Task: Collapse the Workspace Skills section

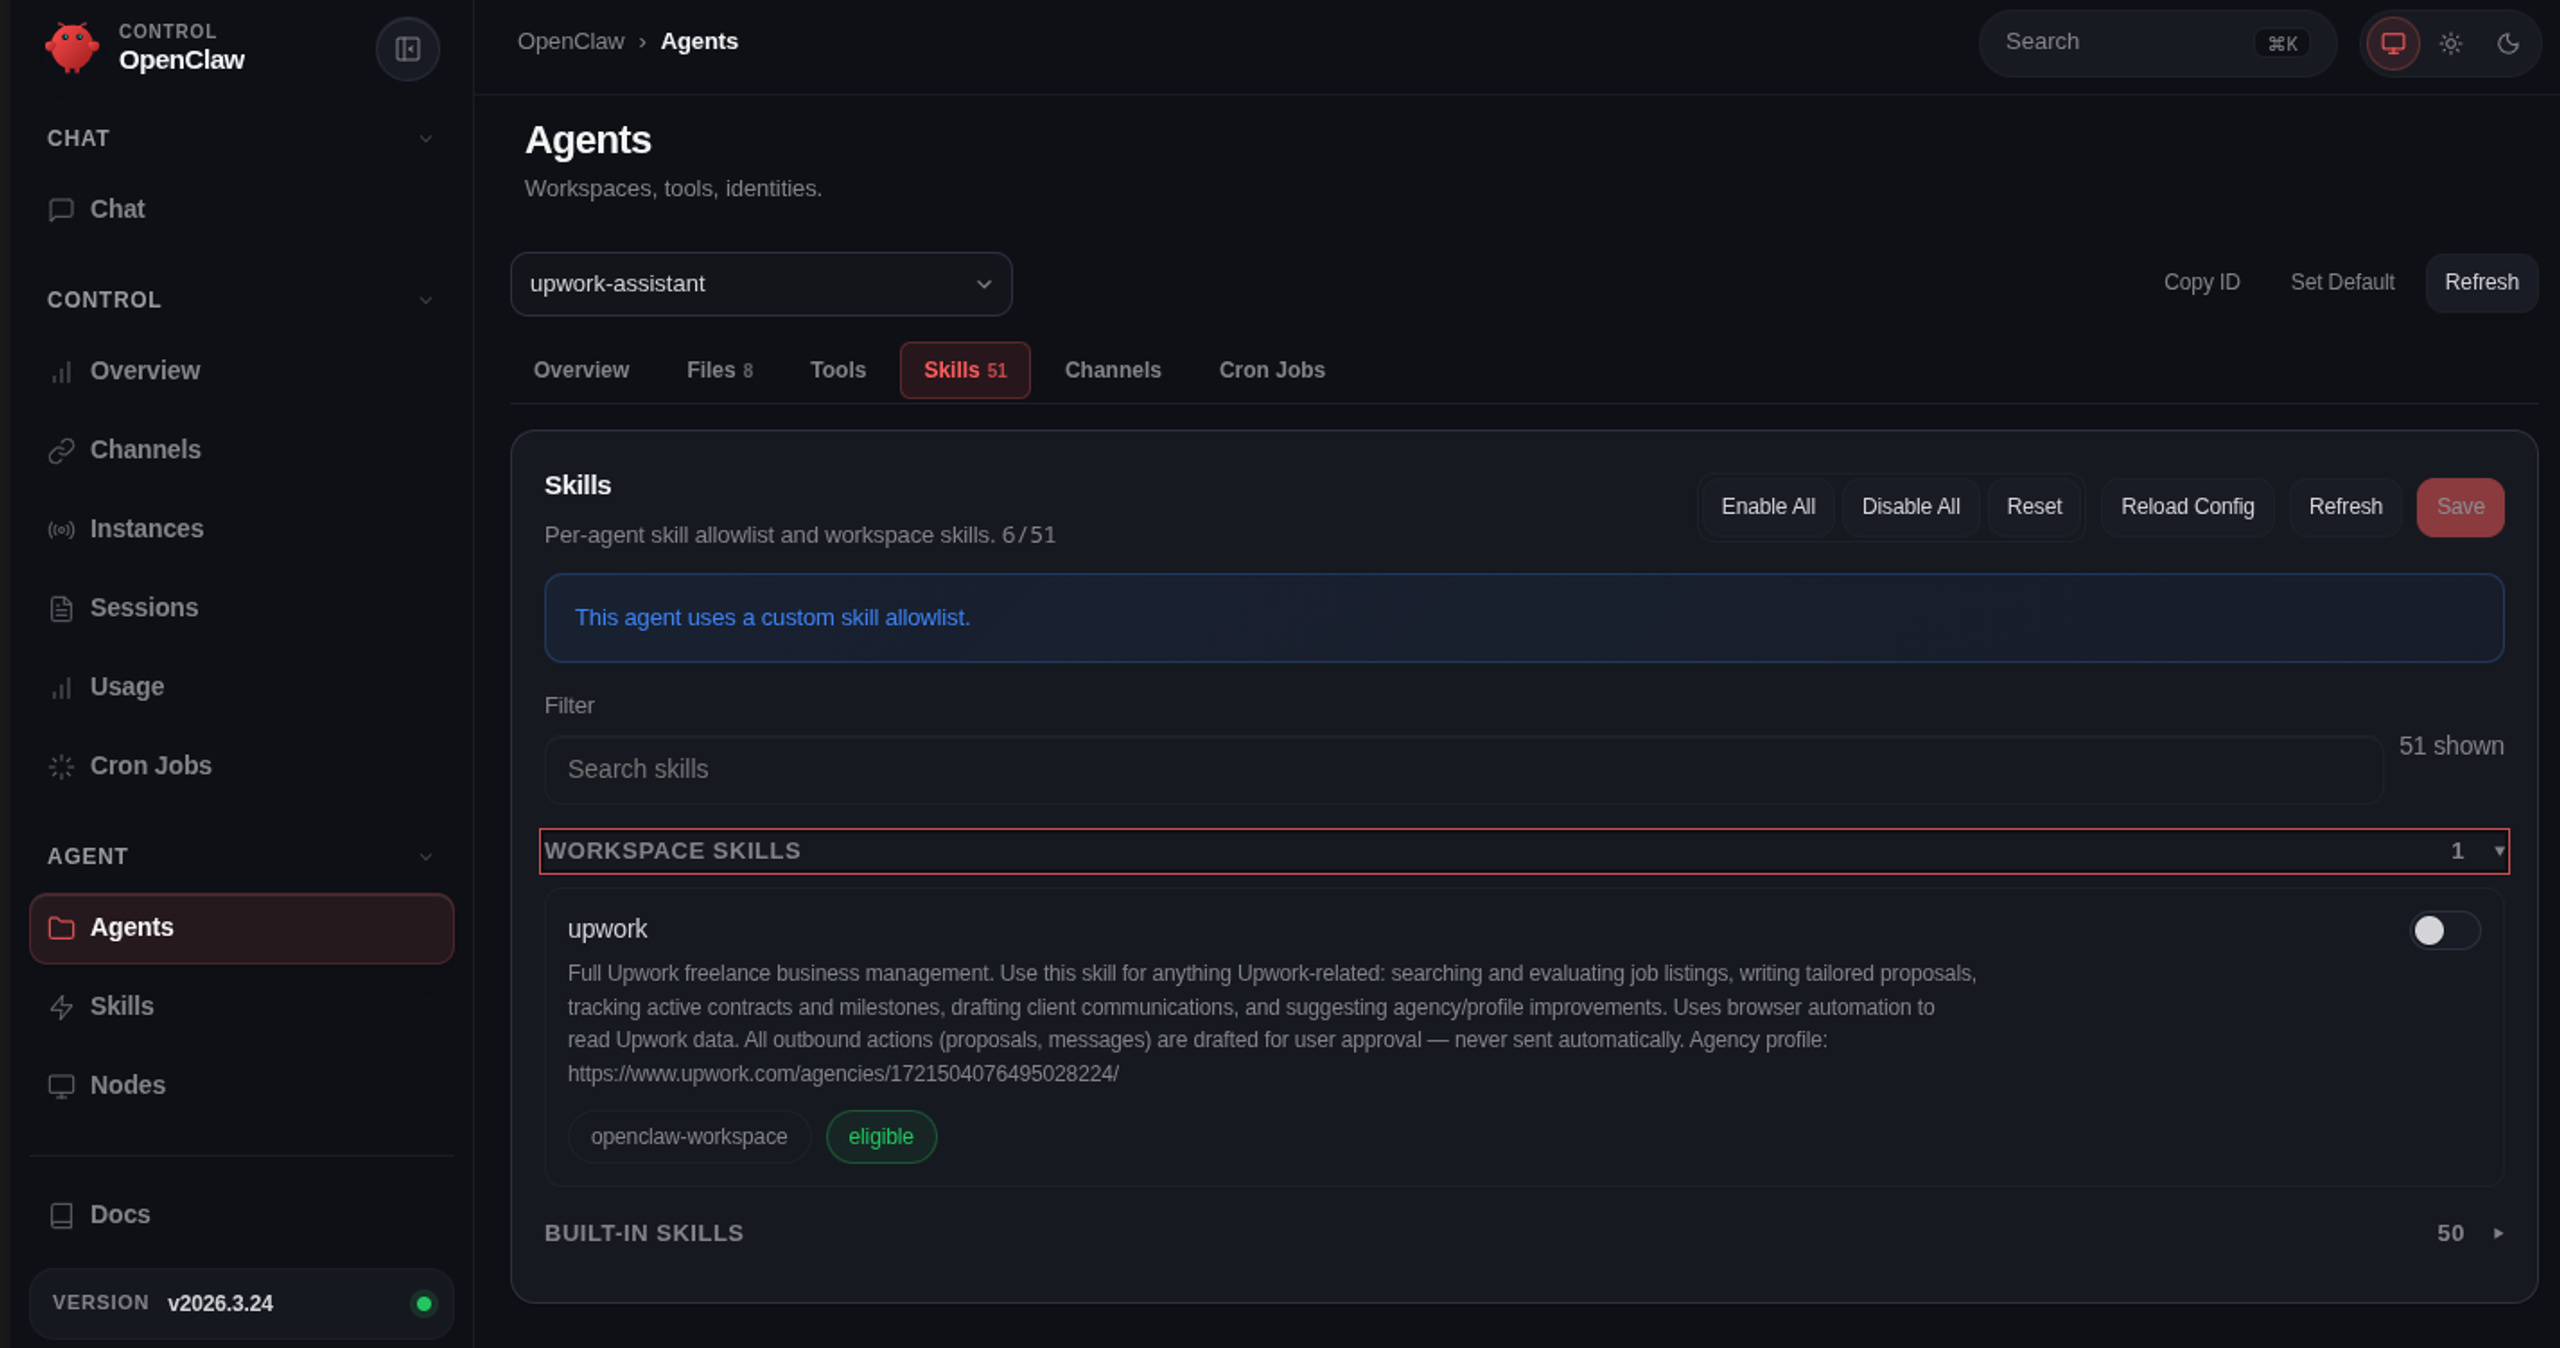Action: coord(1524,851)
